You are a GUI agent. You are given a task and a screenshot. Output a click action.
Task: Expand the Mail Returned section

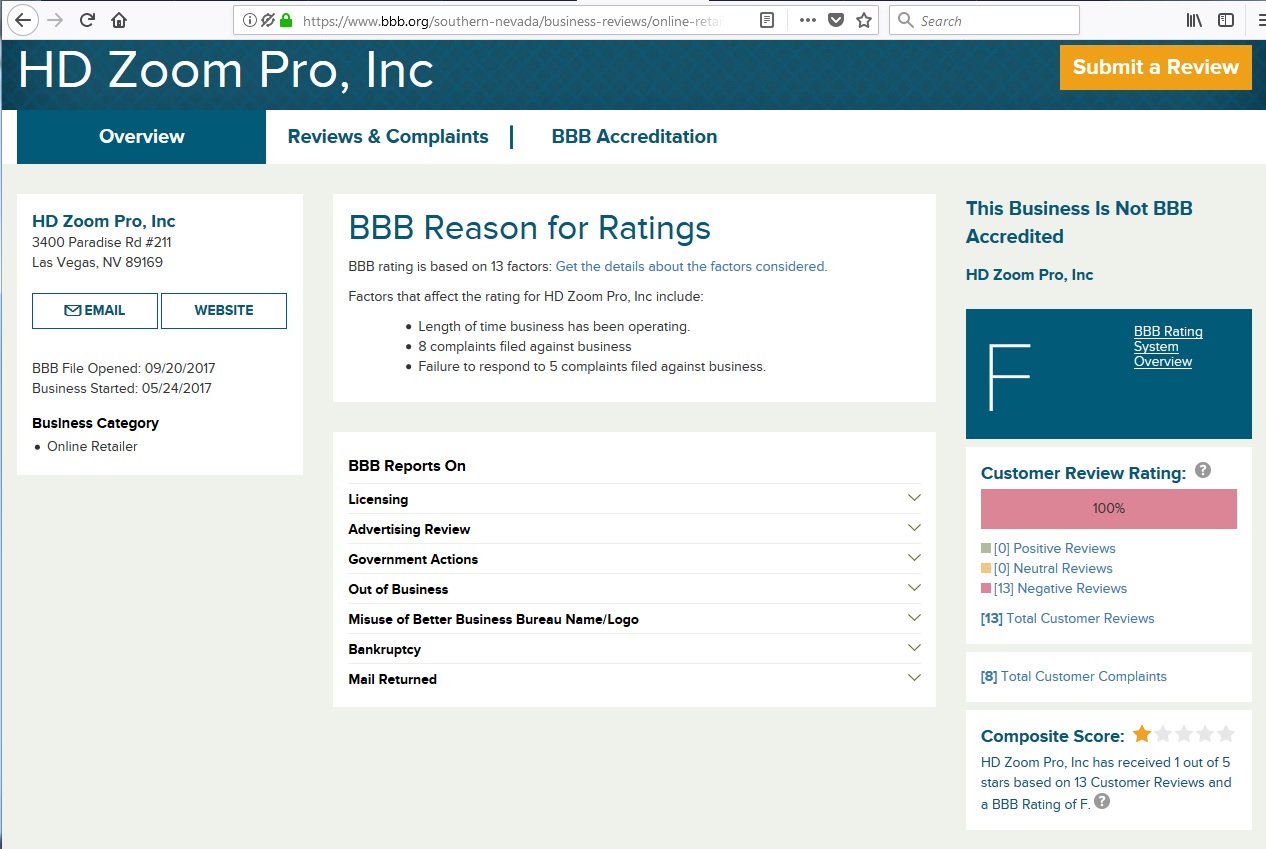pyautogui.click(x=634, y=679)
